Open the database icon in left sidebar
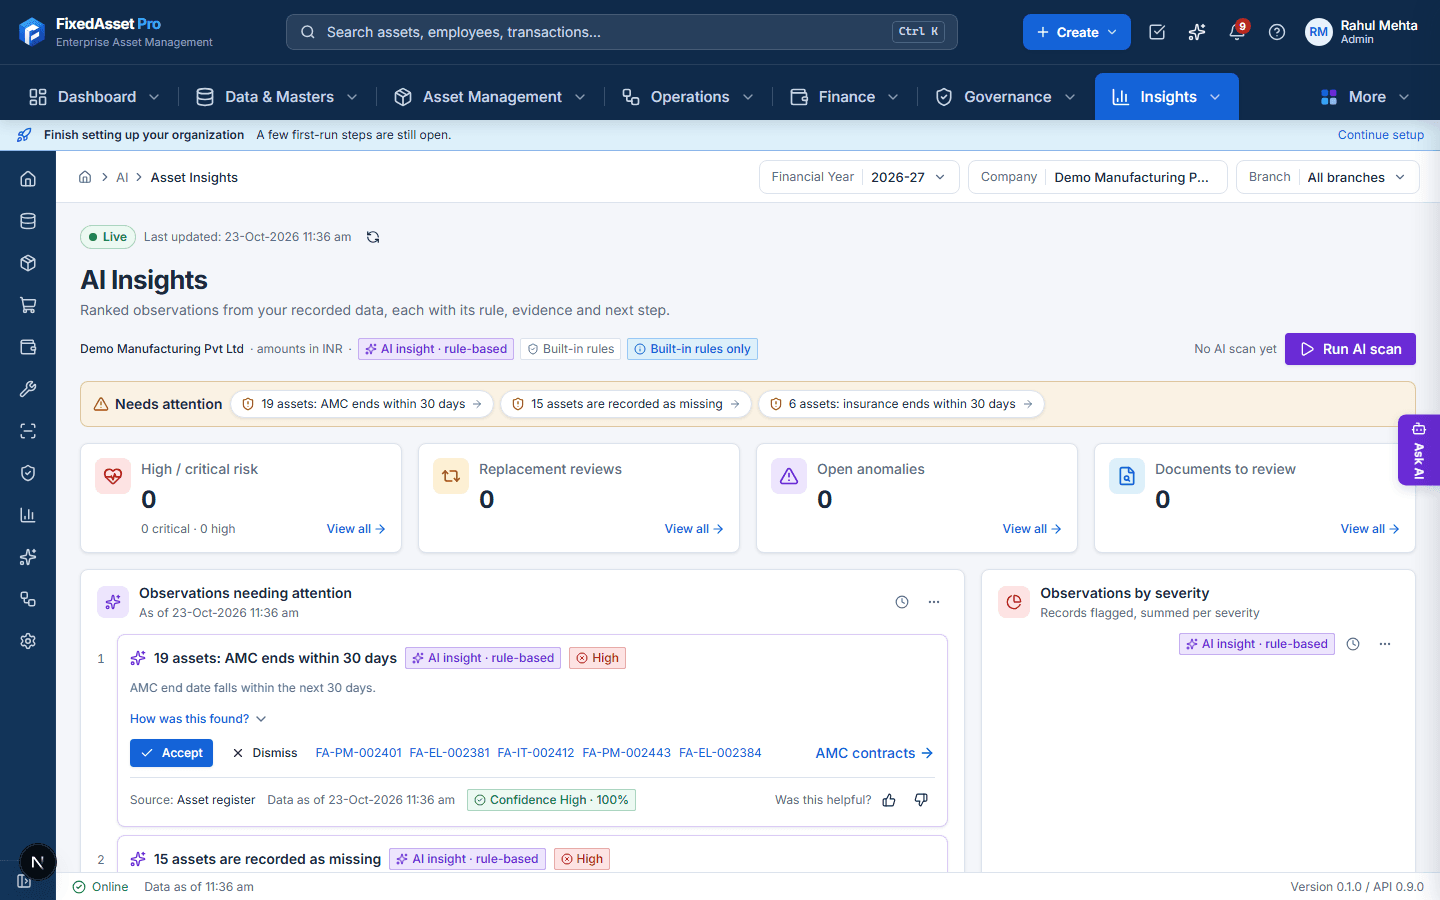 [x=28, y=221]
